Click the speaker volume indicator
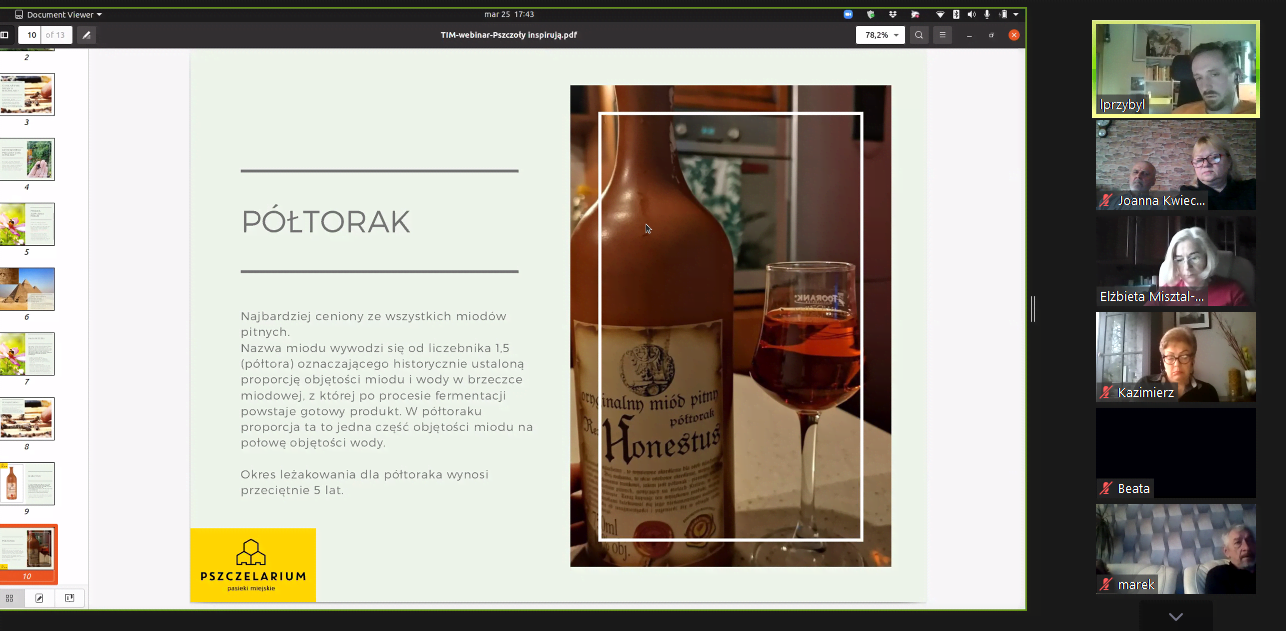 (971, 14)
